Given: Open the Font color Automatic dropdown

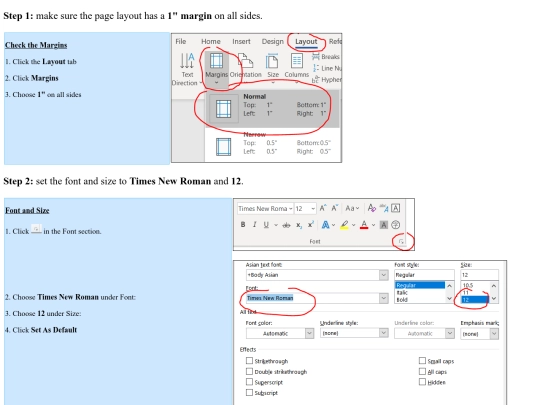Looking at the screenshot, I should [309, 333].
